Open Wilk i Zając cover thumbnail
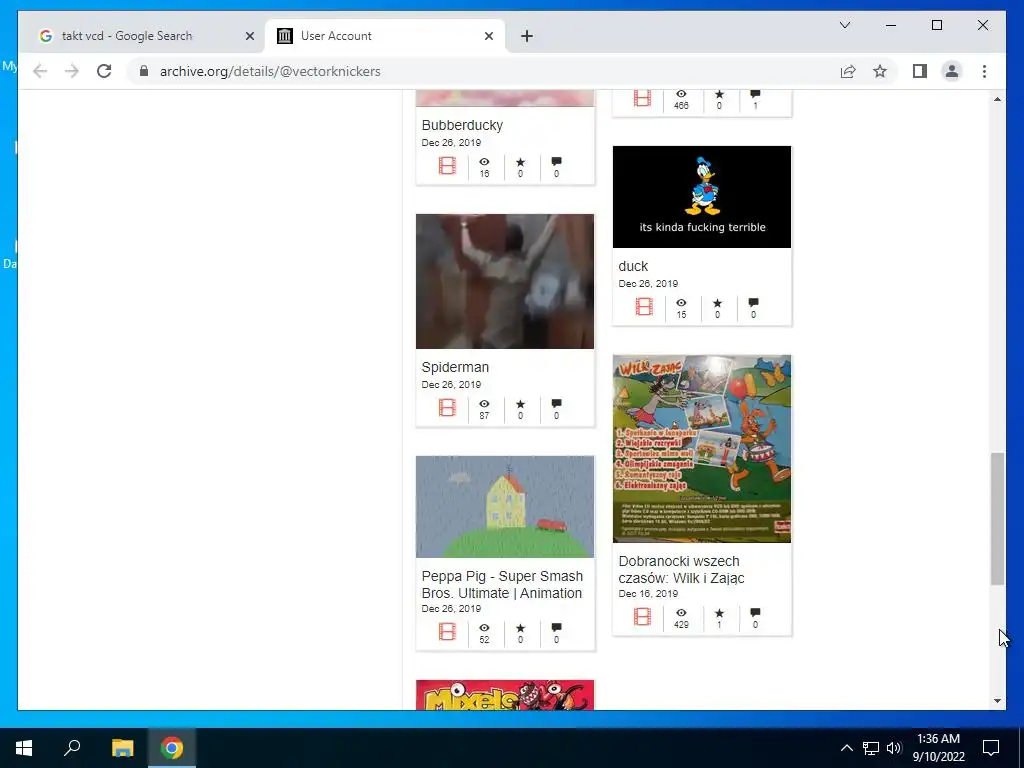The width and height of the screenshot is (1024, 768). click(702, 449)
